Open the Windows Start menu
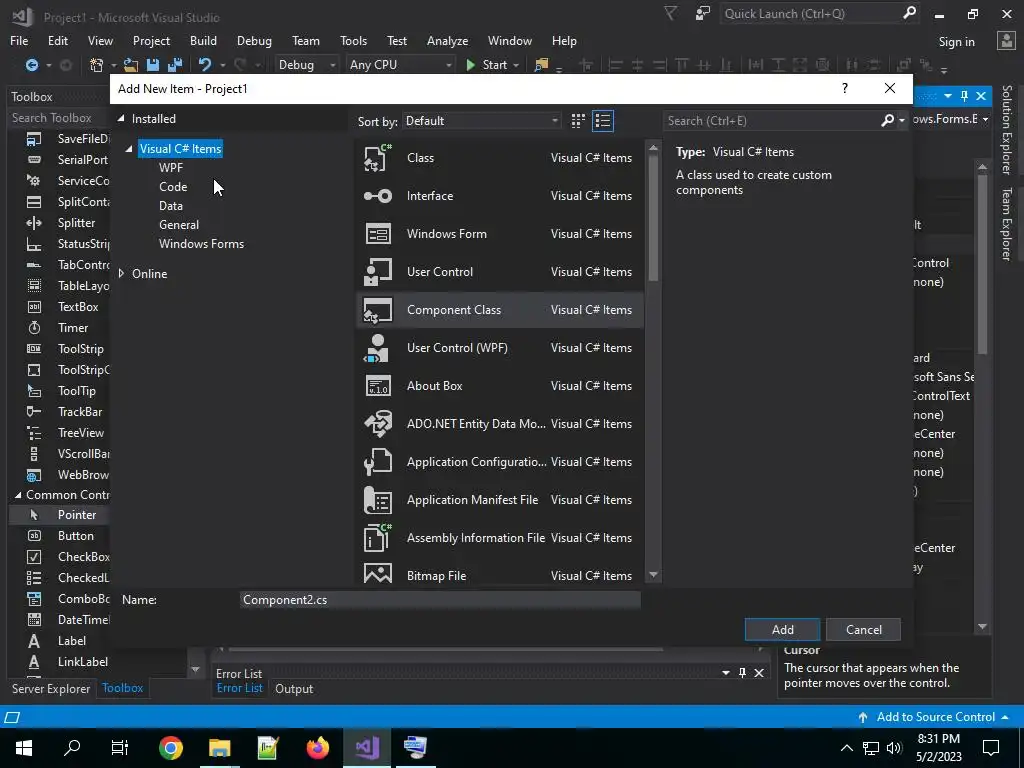Screen dimensions: 1024x768 pyautogui.click(x=24, y=748)
